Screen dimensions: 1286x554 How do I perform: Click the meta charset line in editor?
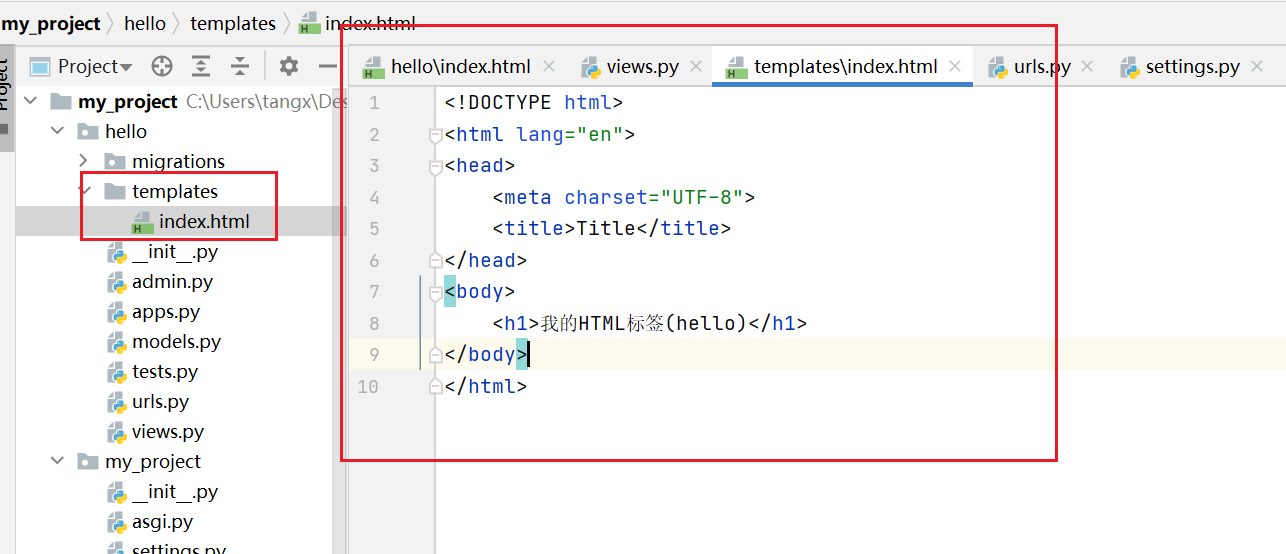[x=623, y=197]
